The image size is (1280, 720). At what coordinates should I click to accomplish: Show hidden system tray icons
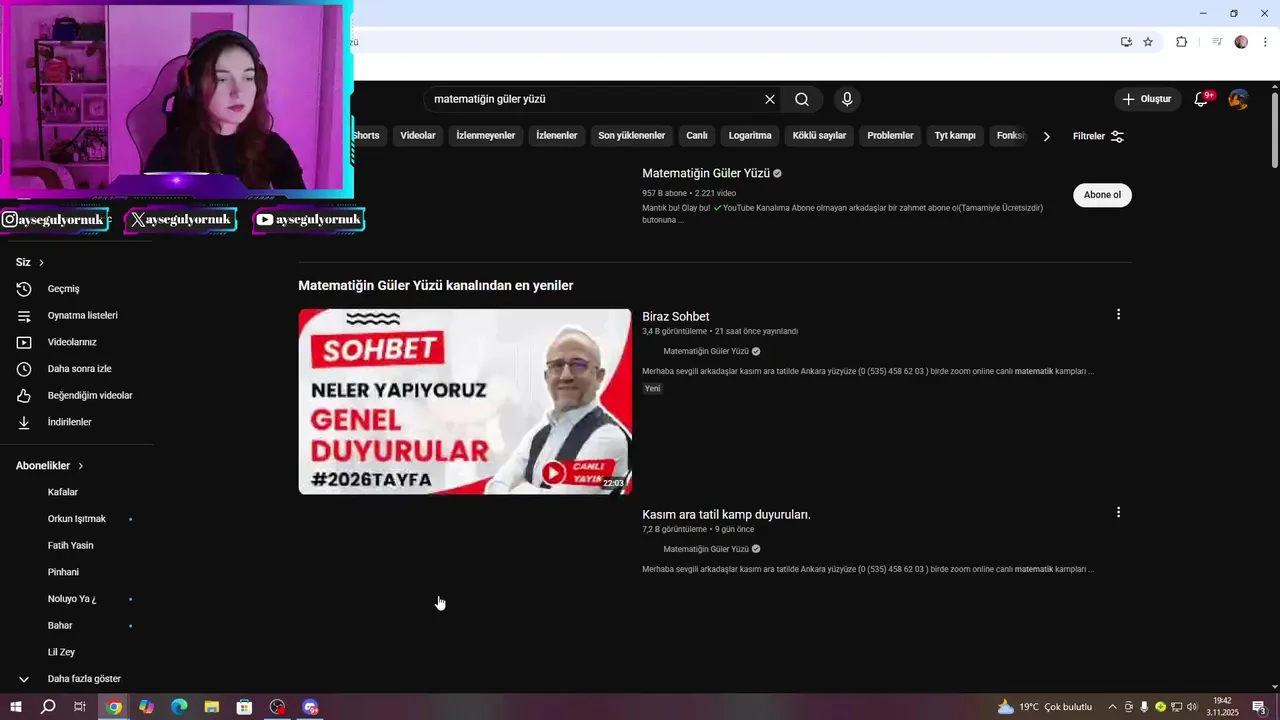(x=1112, y=707)
